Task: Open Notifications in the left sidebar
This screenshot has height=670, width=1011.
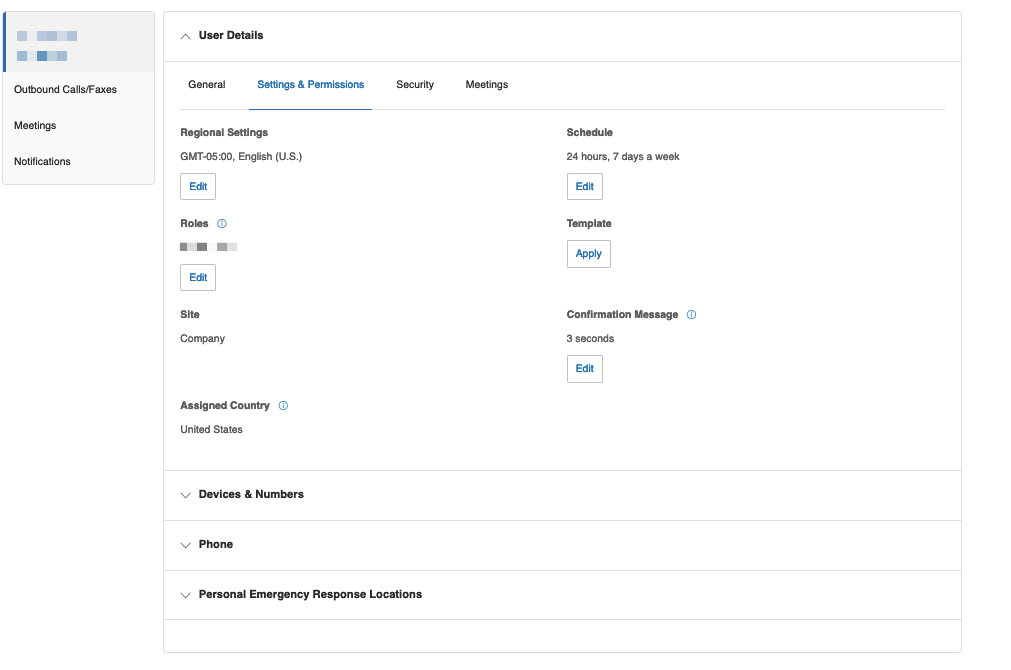Action: pos(42,162)
